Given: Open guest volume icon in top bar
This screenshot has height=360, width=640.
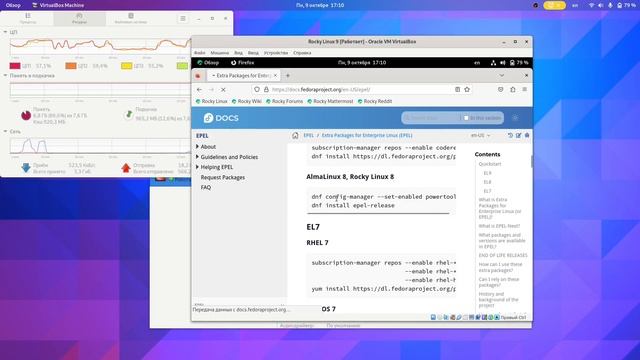Looking at the screenshot, I should pos(502,63).
